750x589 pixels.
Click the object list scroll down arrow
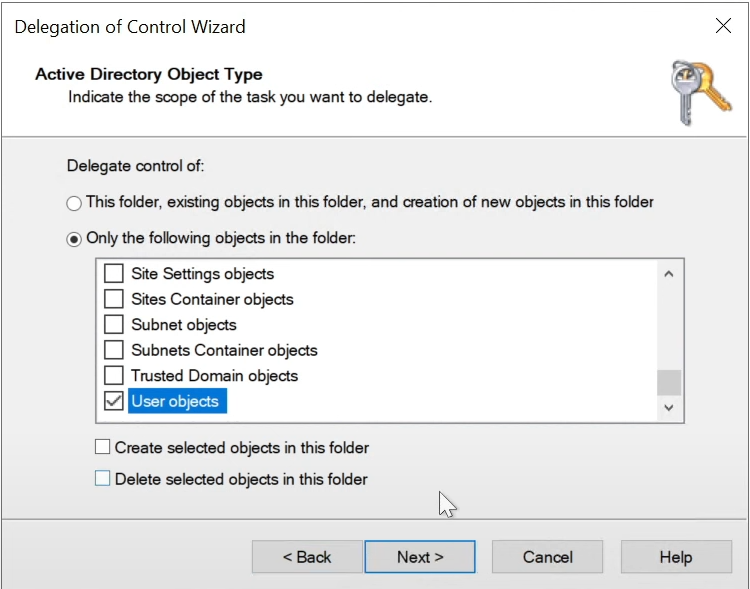pyautogui.click(x=669, y=408)
